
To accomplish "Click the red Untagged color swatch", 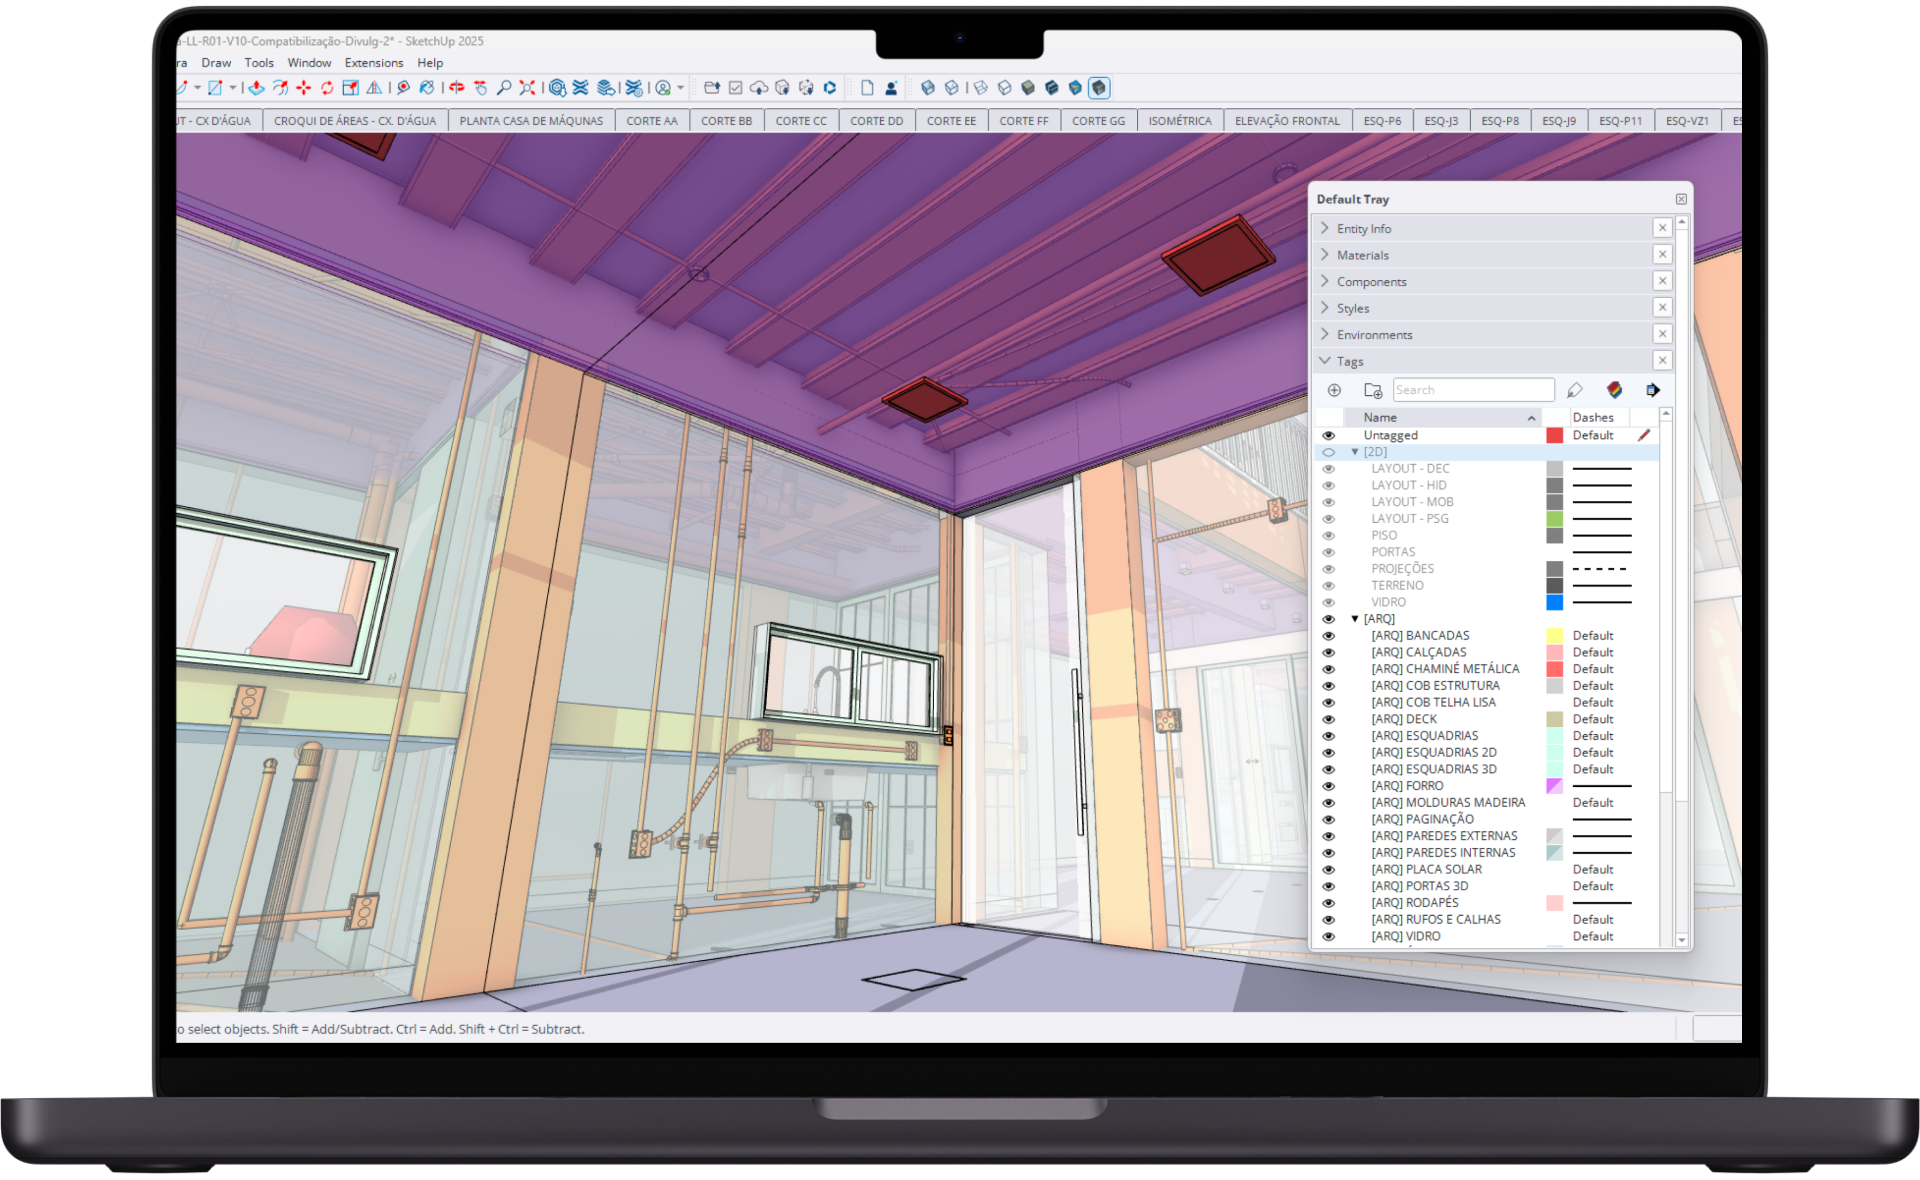I will [x=1554, y=435].
